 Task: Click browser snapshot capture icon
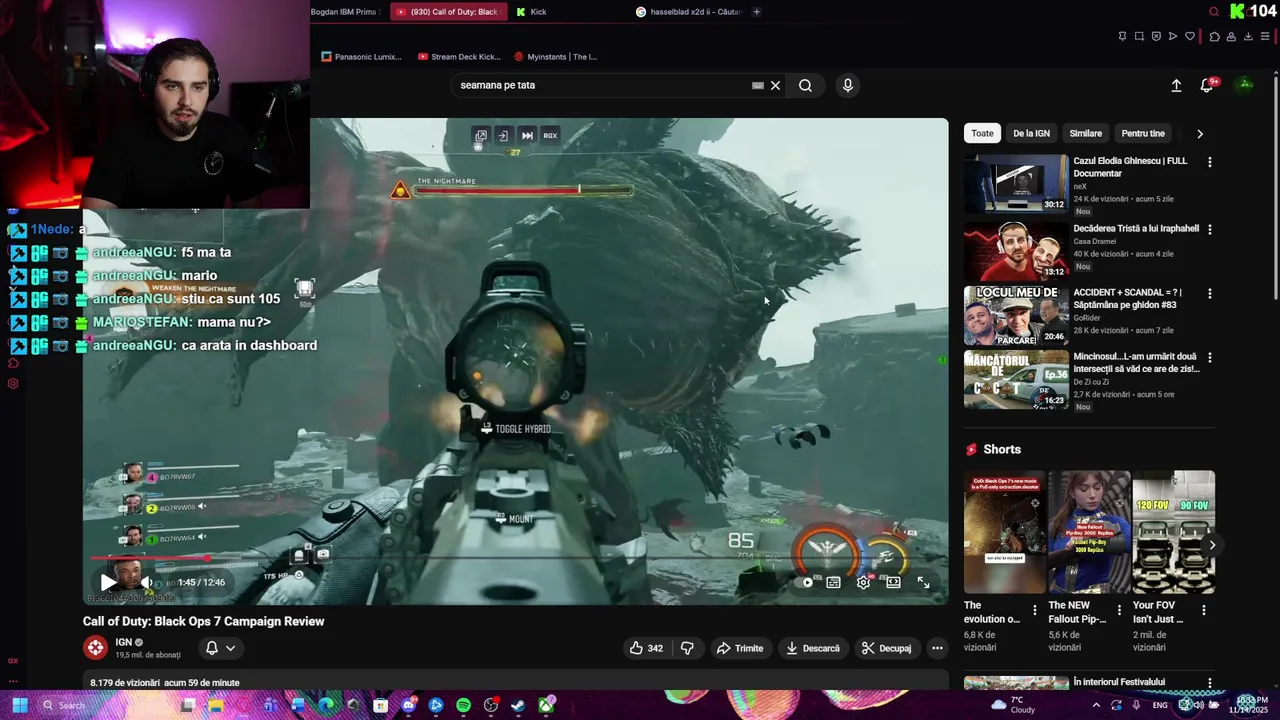coord(1139,37)
